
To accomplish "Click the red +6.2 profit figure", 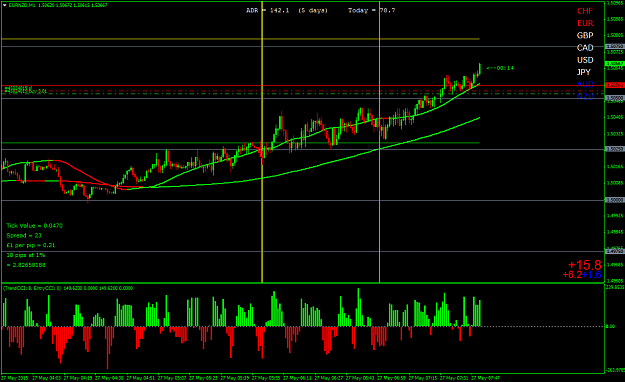I will (x=572, y=275).
